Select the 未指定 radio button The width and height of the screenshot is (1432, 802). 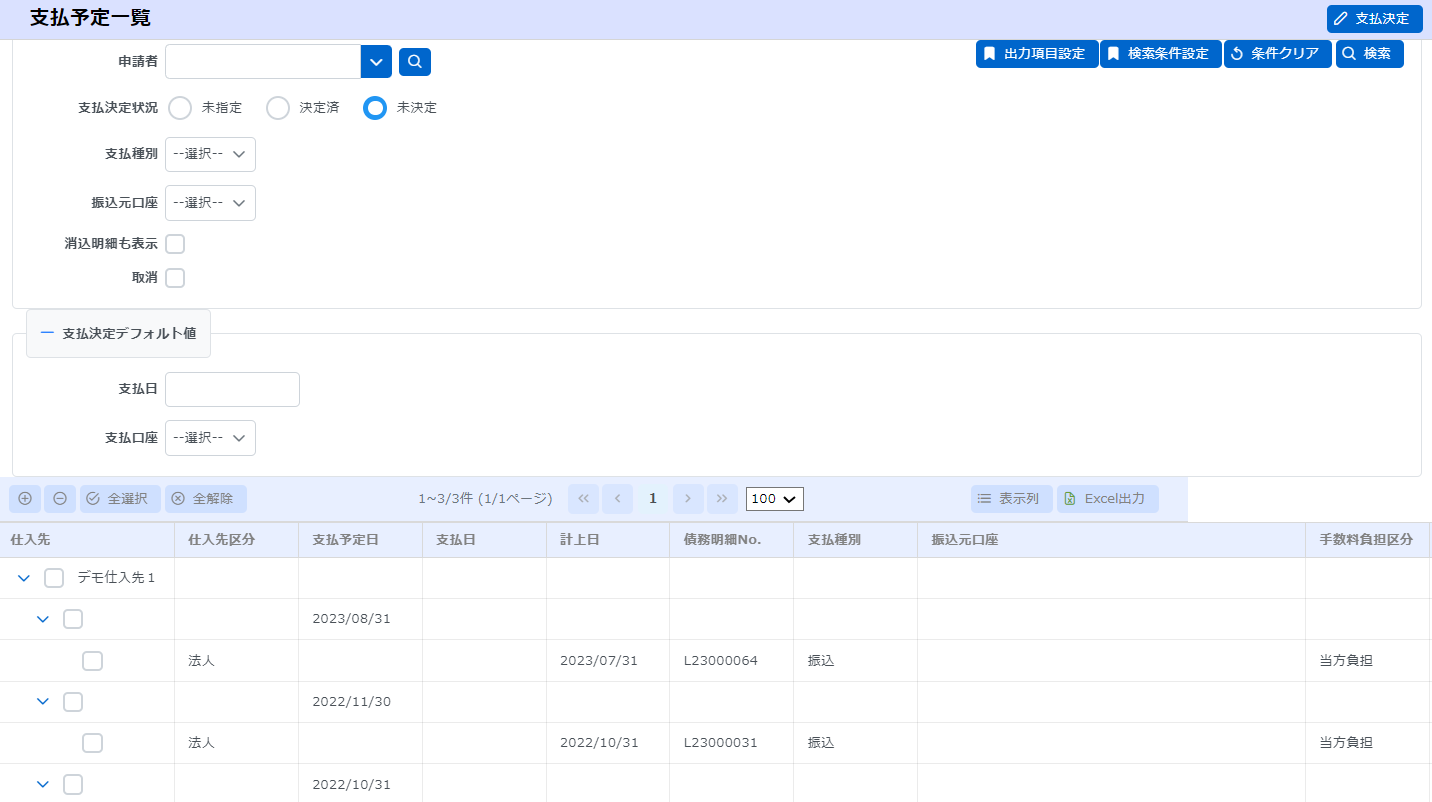180,108
